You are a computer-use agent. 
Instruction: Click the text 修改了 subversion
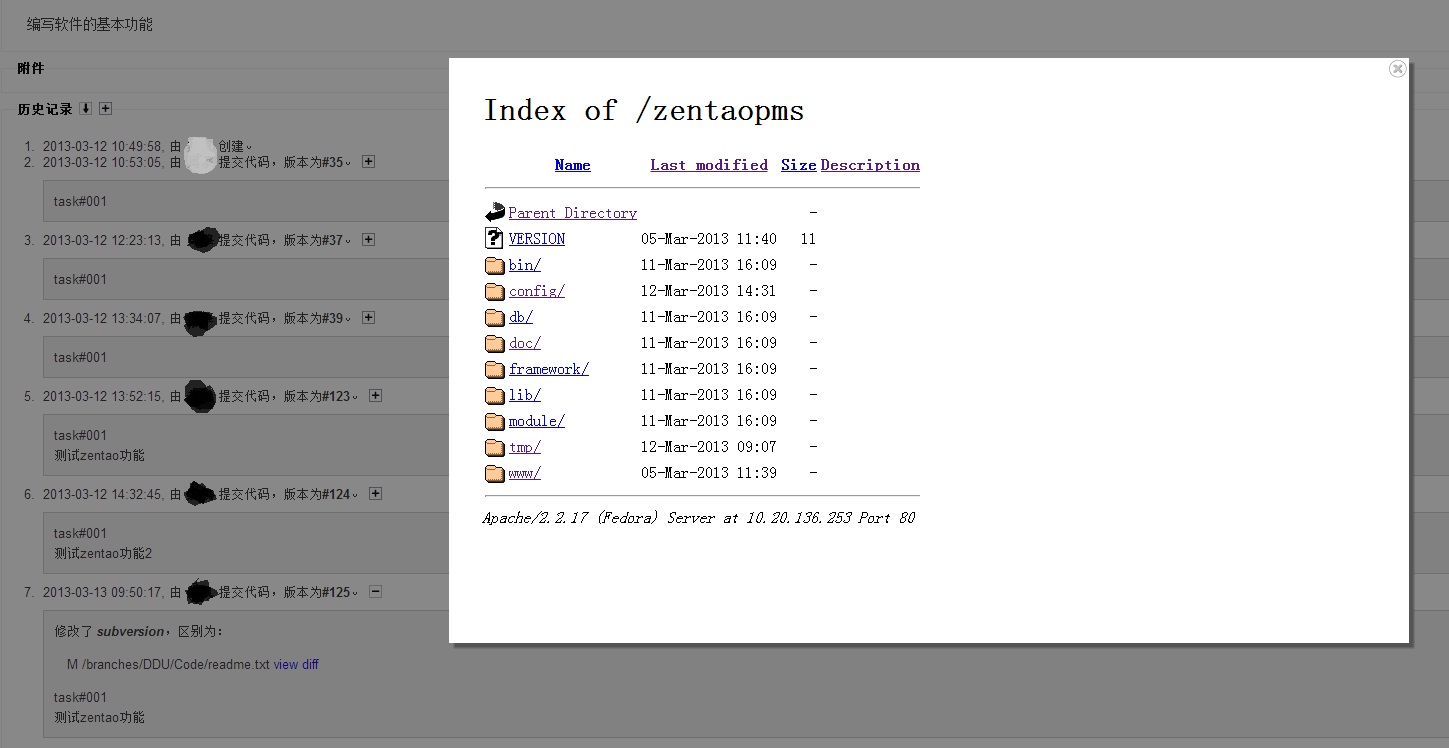pyautogui.click(x=108, y=631)
